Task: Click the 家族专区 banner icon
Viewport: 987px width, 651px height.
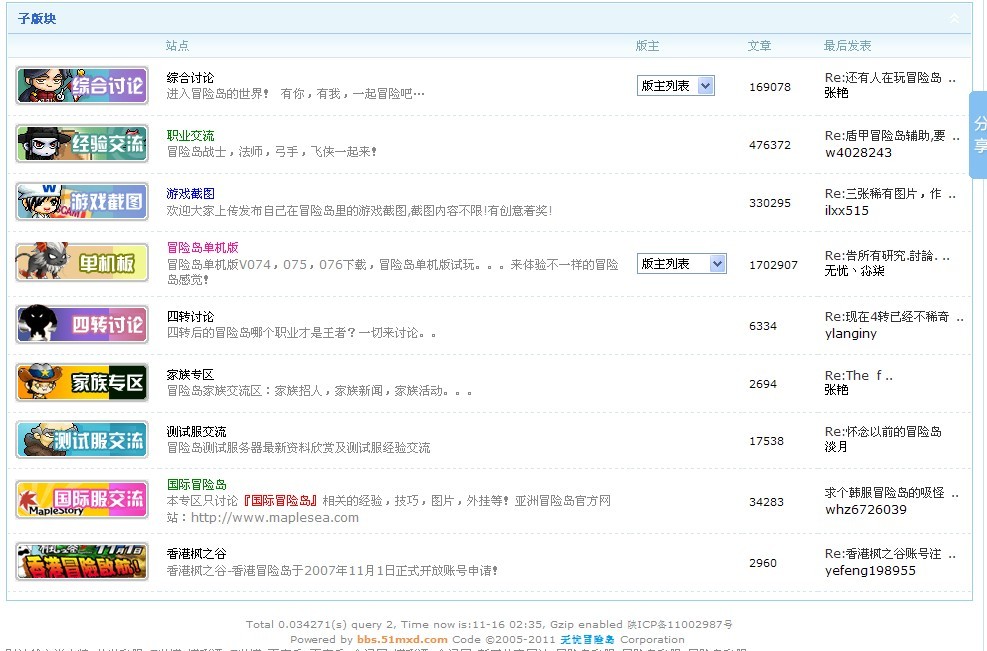Action: [82, 383]
